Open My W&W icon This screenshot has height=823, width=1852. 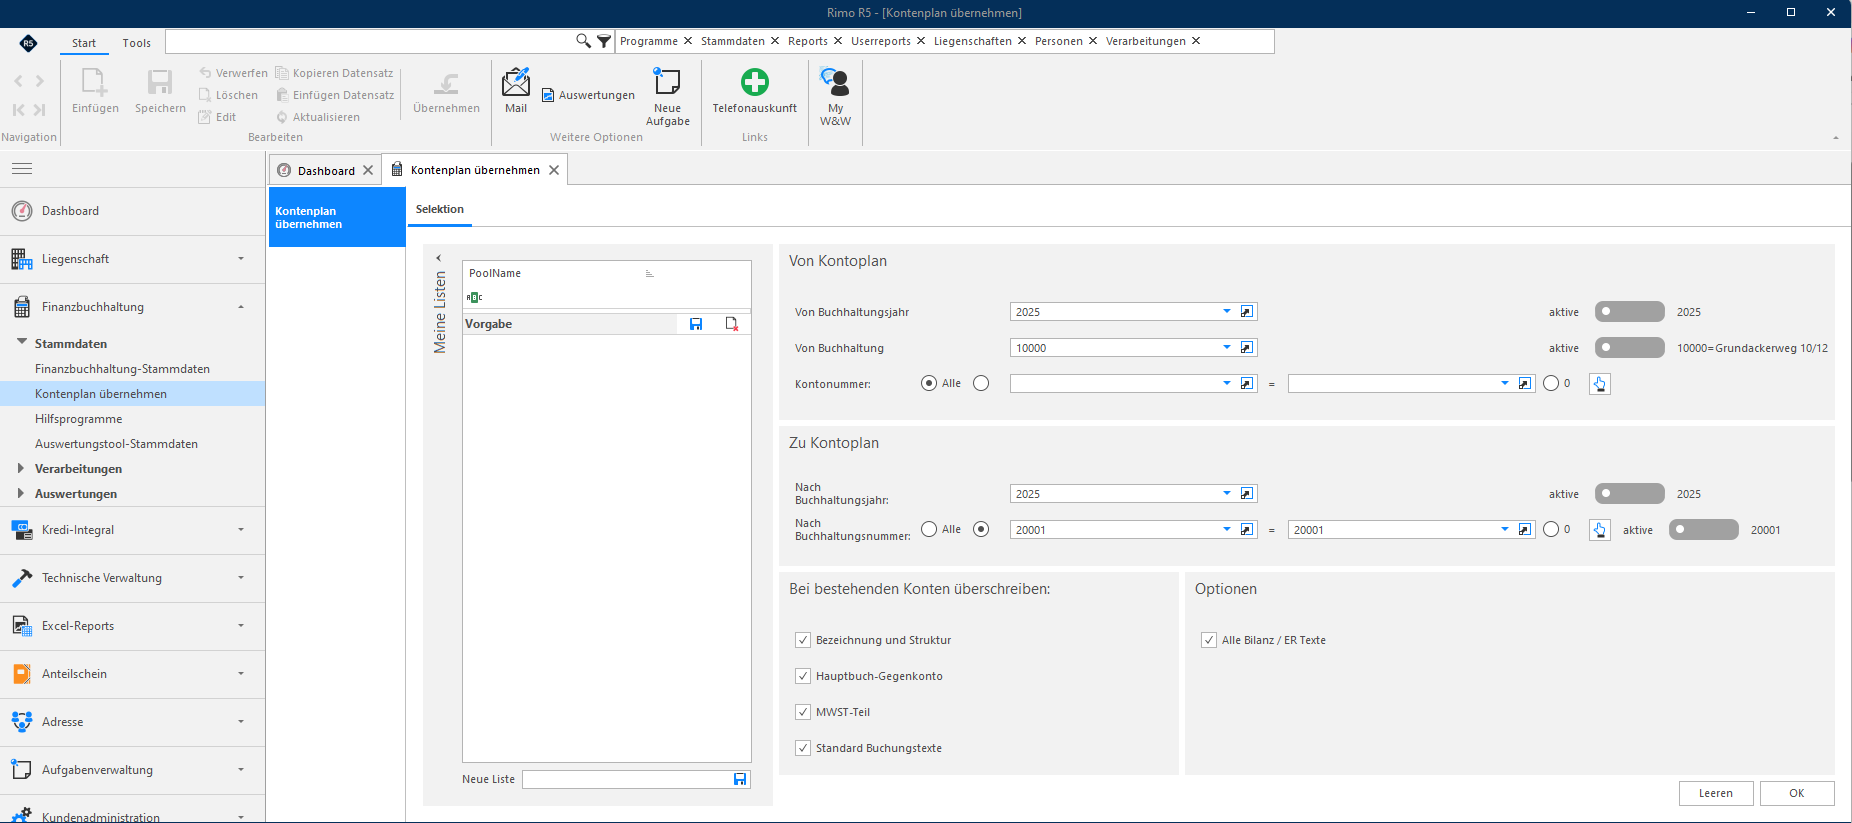(835, 82)
